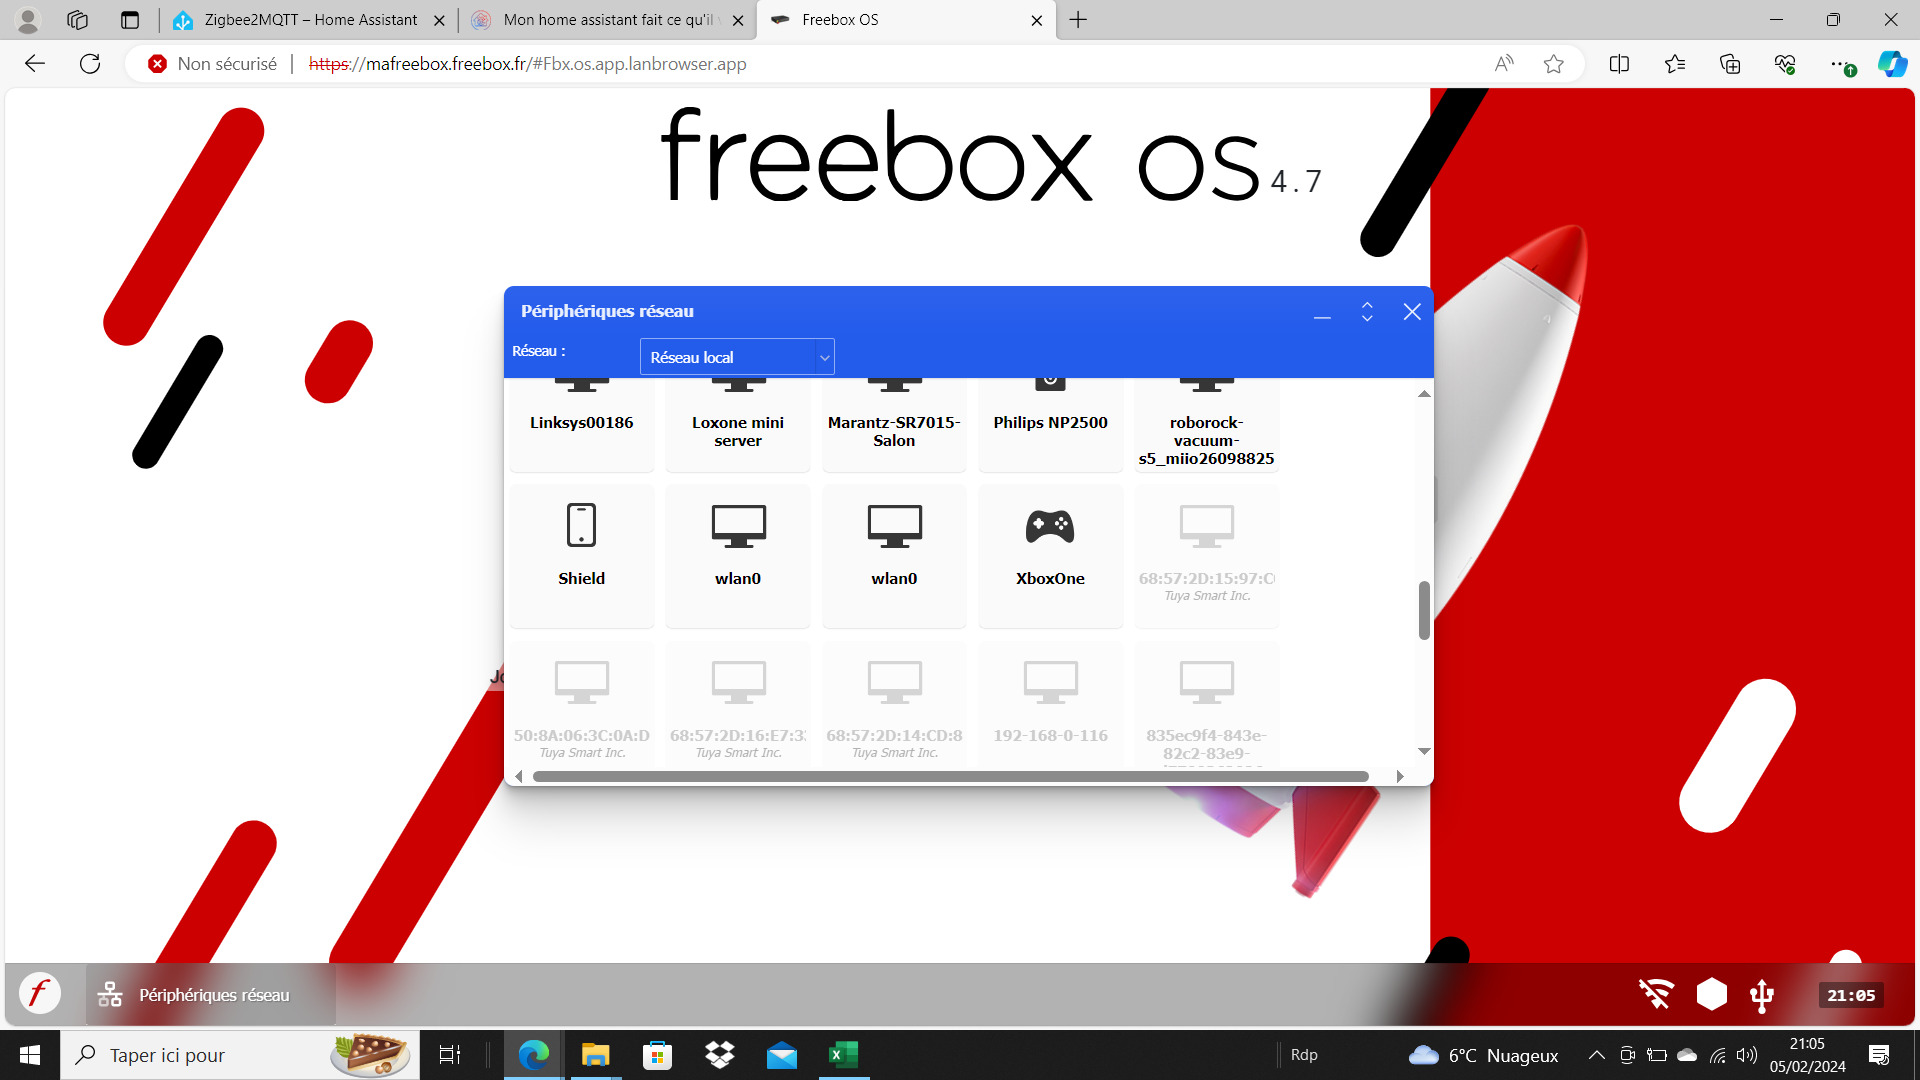Open tab actions menu
The image size is (1920, 1080).
click(x=130, y=20)
